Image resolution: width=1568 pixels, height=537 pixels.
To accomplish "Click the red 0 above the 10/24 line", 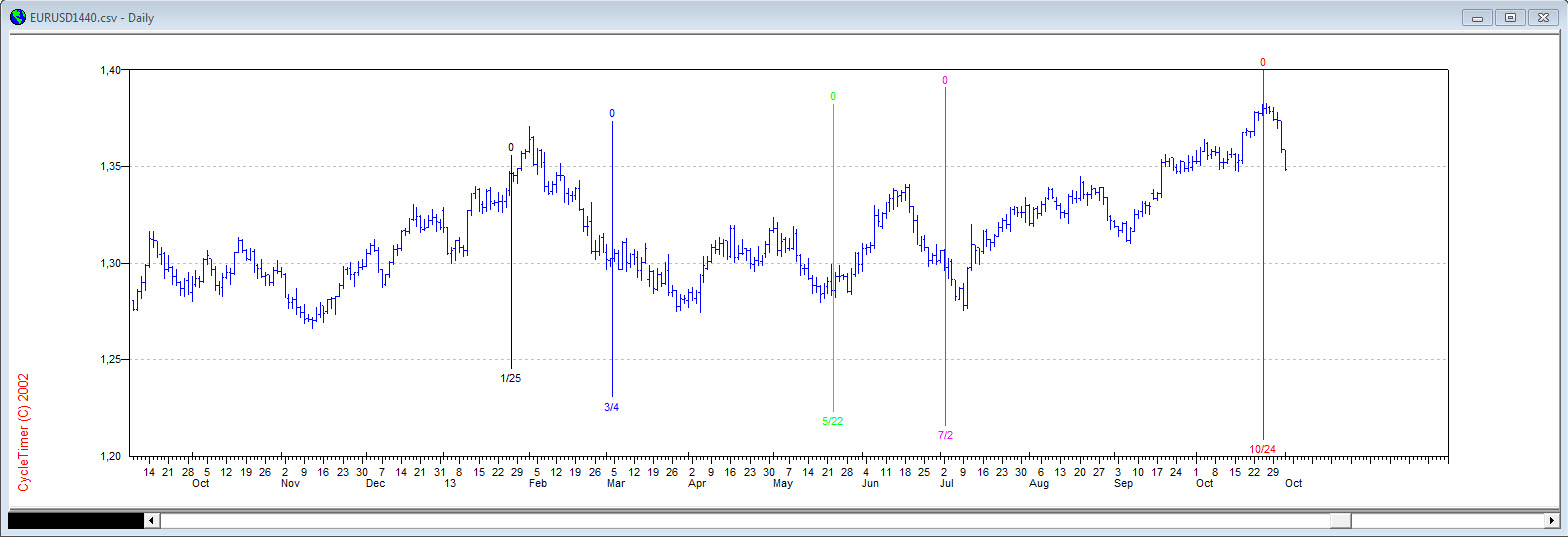I will tap(1263, 62).
